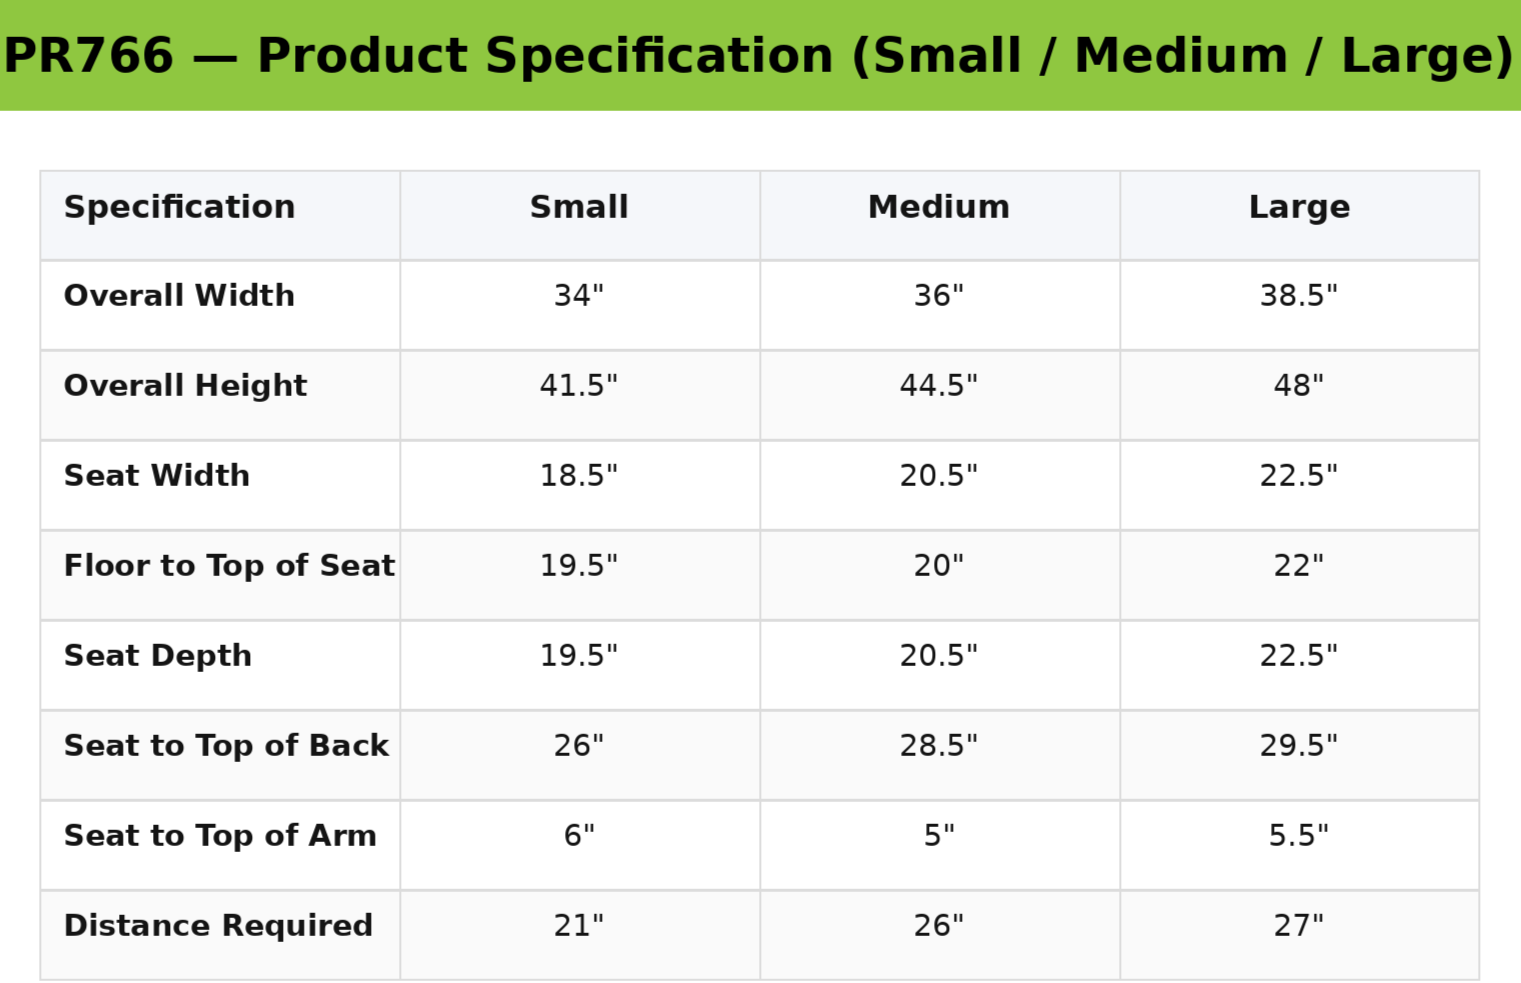The image size is (1521, 983).
Task: Select the Specification column header
Action: coord(180,207)
